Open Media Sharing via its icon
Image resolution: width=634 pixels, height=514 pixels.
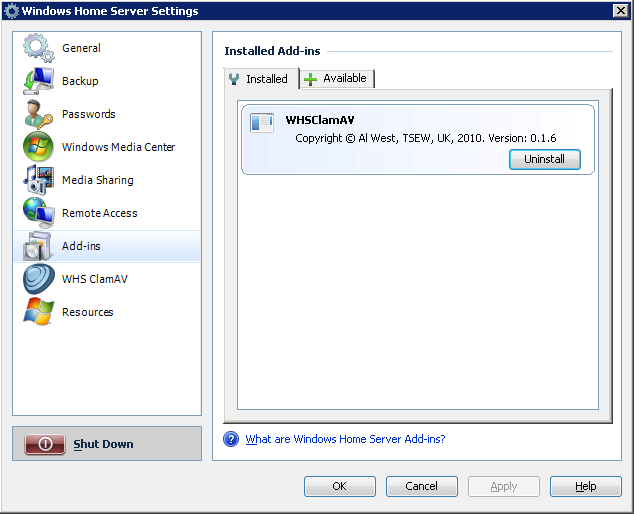[x=38, y=180]
